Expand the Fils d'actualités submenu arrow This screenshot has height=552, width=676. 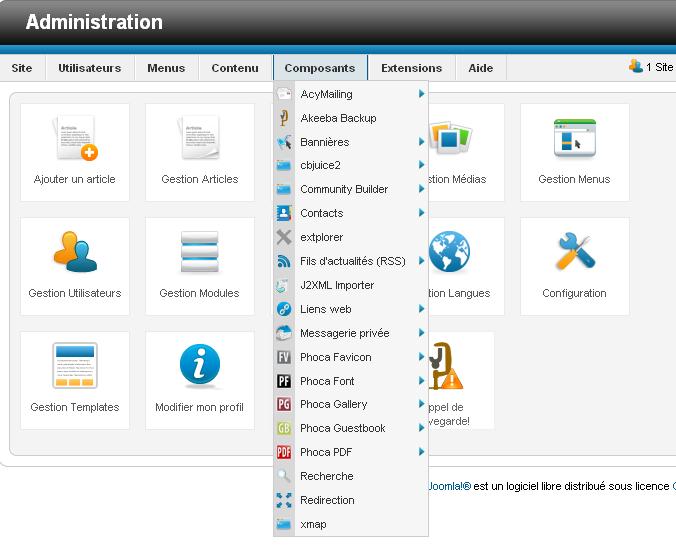click(421, 260)
